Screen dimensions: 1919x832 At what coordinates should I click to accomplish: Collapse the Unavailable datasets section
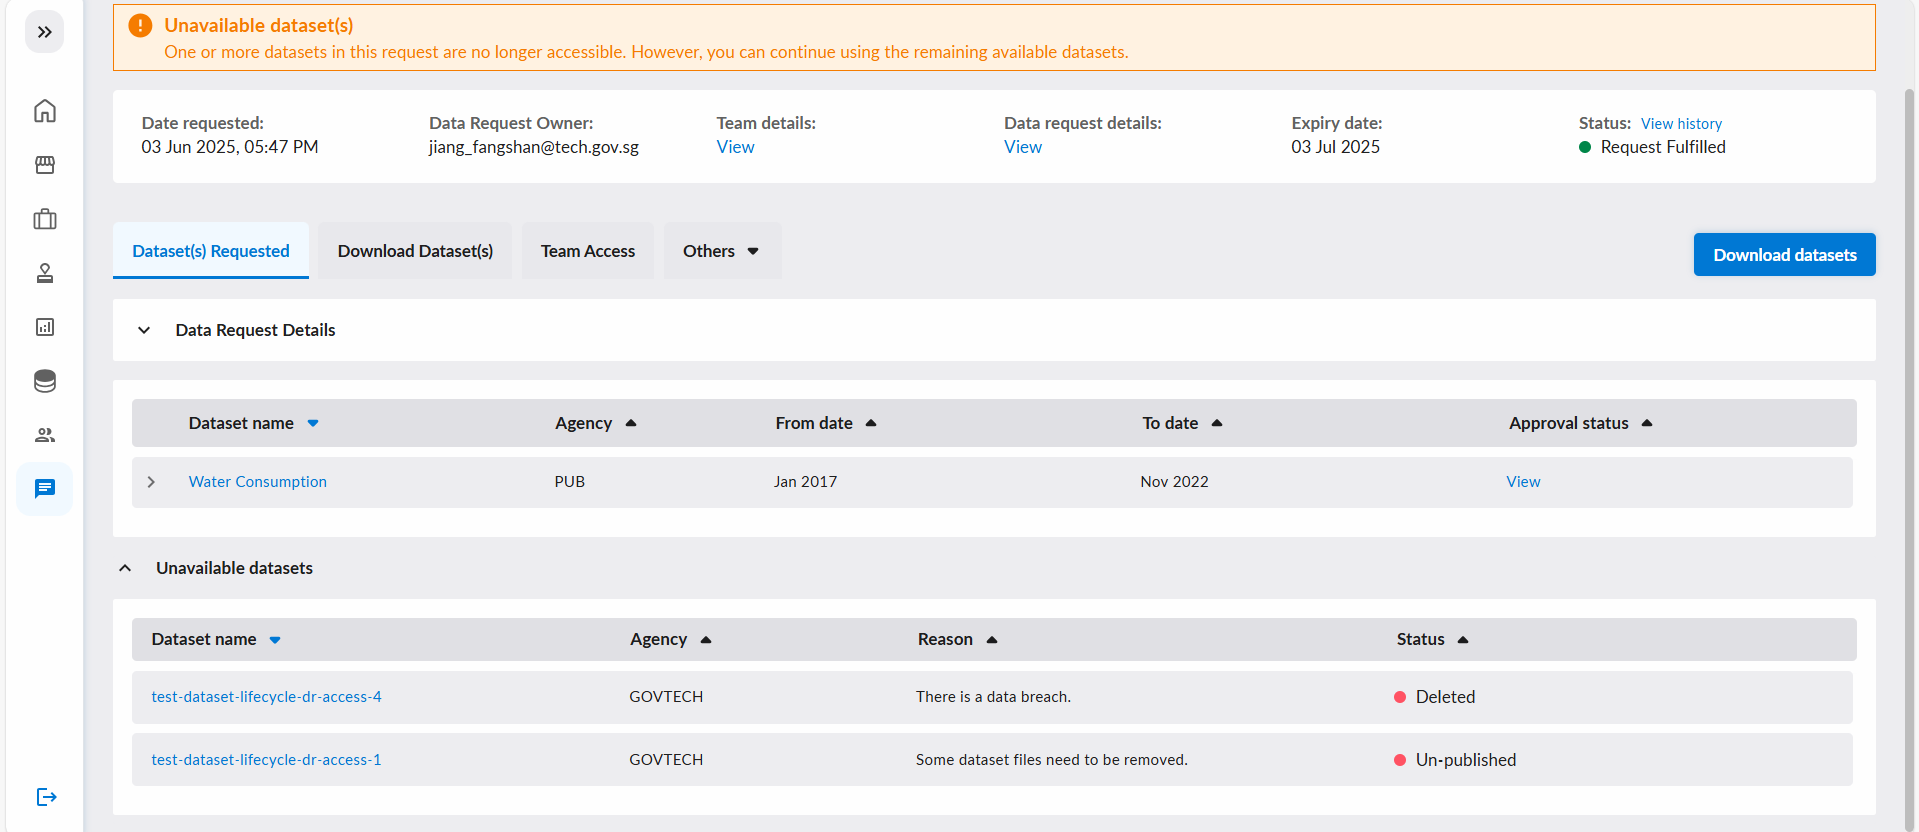coord(125,568)
